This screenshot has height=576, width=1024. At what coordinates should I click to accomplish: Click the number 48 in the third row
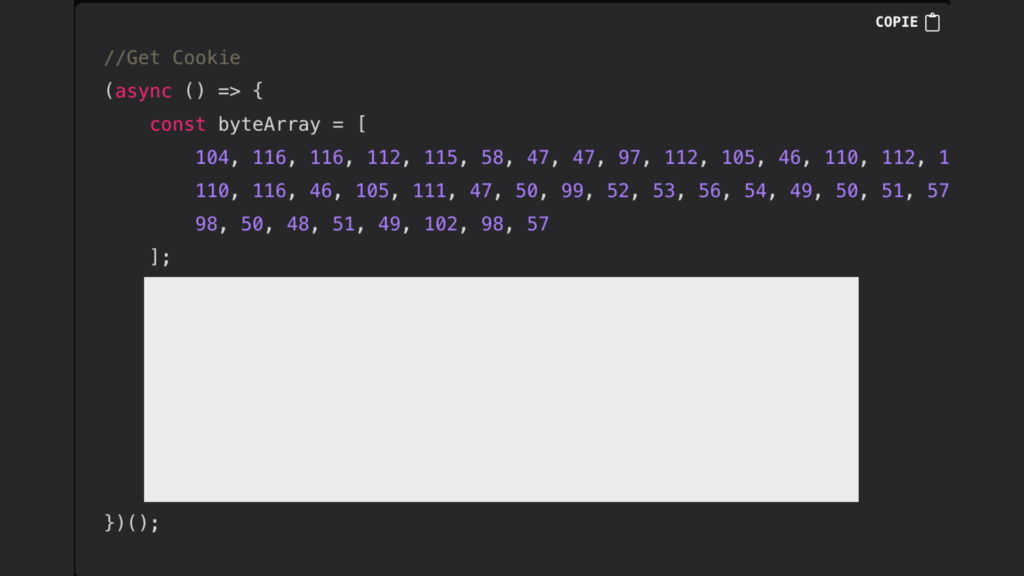coord(298,224)
